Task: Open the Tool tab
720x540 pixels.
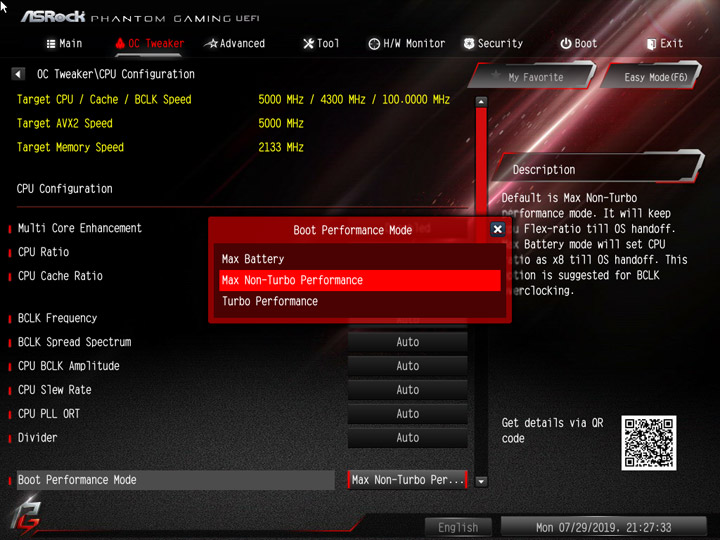Action: [x=321, y=44]
